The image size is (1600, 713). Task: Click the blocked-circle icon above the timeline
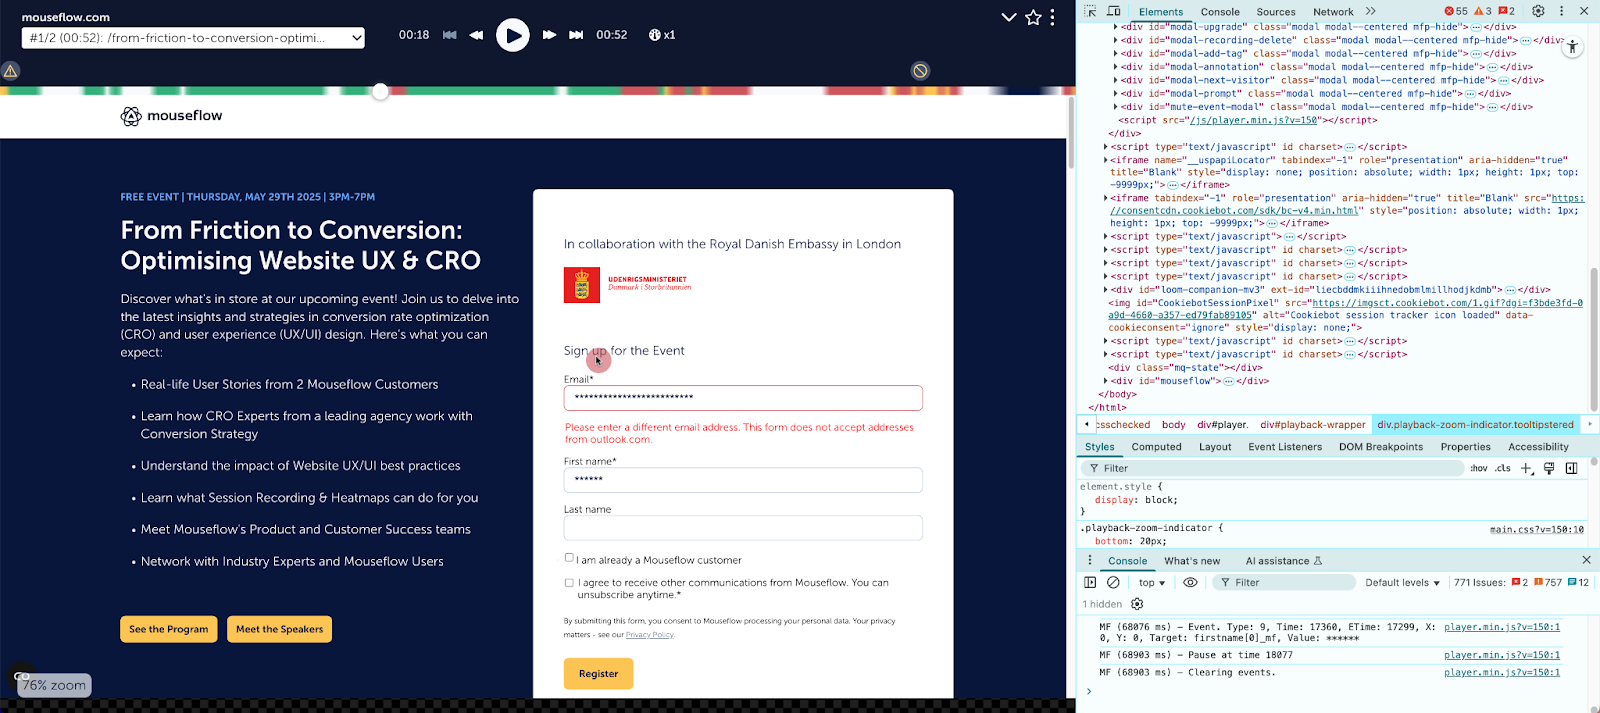click(920, 71)
